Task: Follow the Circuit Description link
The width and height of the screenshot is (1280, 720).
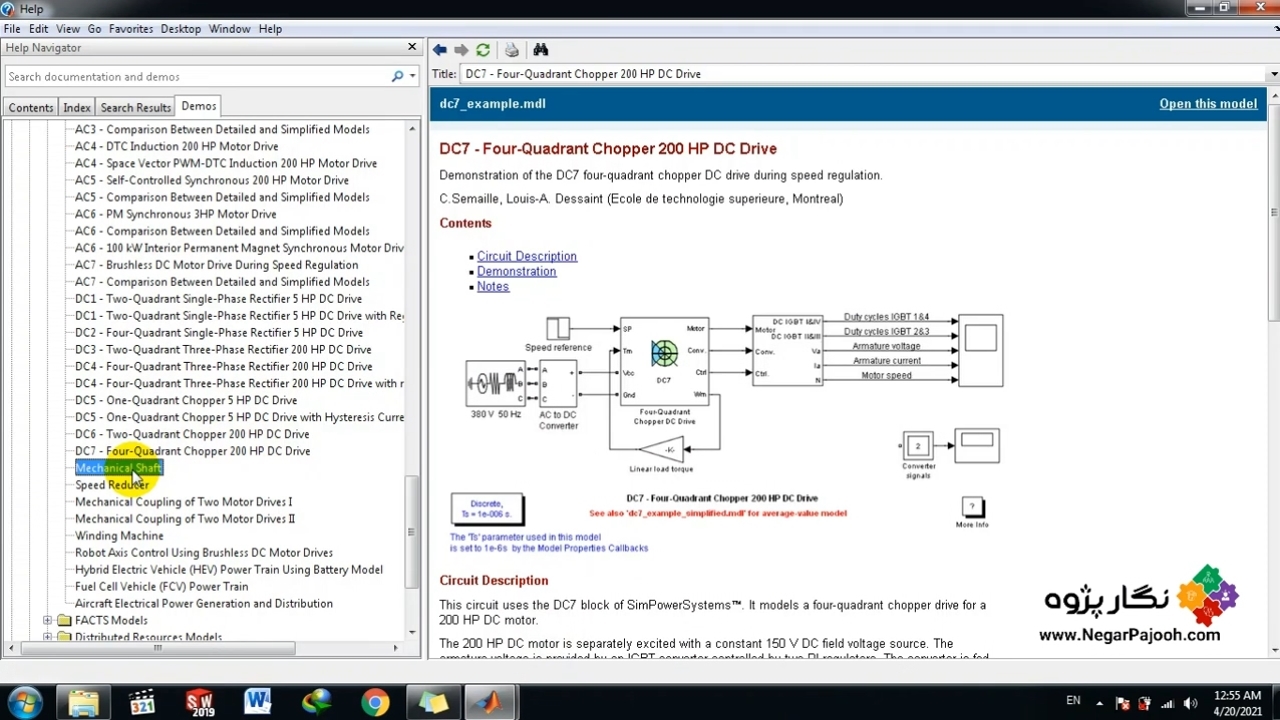Action: 526,256
